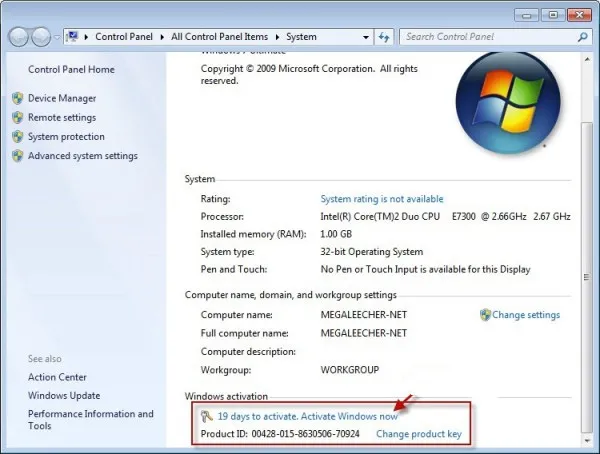
Task: Click the Product ID number text
Action: pos(305,434)
